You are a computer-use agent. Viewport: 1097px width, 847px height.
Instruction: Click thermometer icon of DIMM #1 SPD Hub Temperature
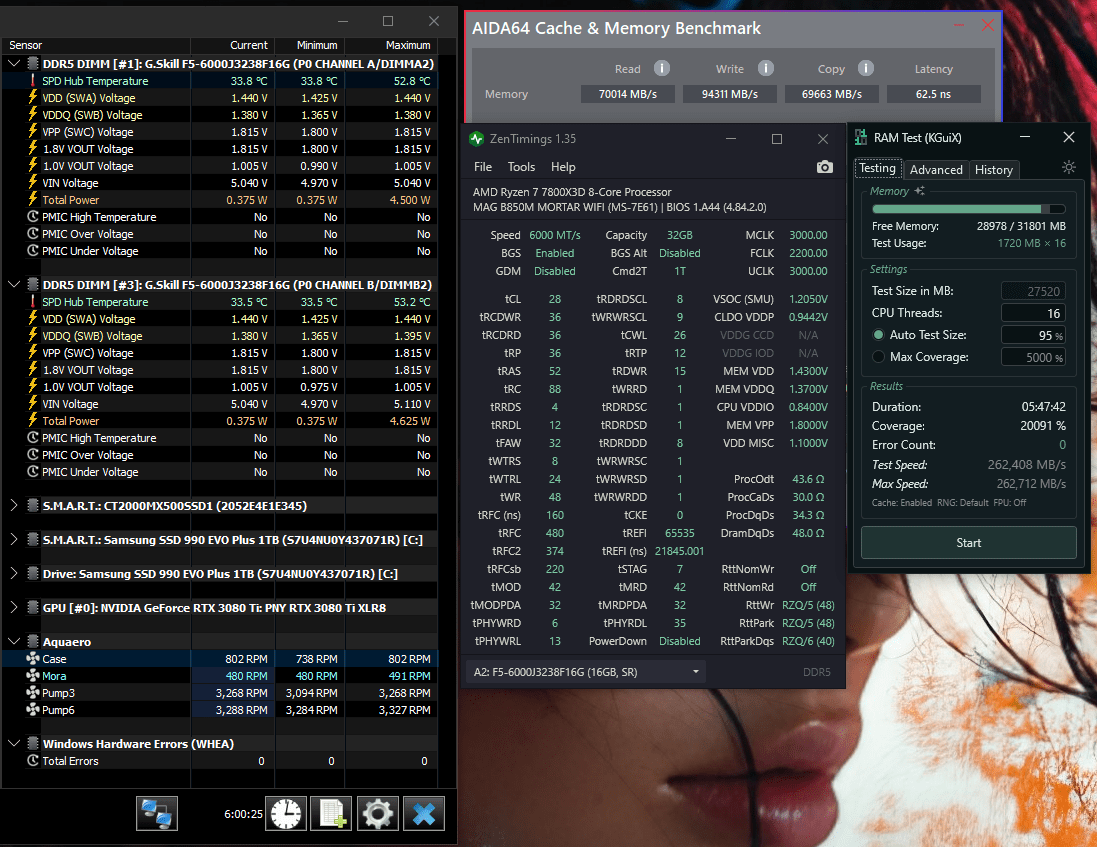pyautogui.click(x=32, y=80)
